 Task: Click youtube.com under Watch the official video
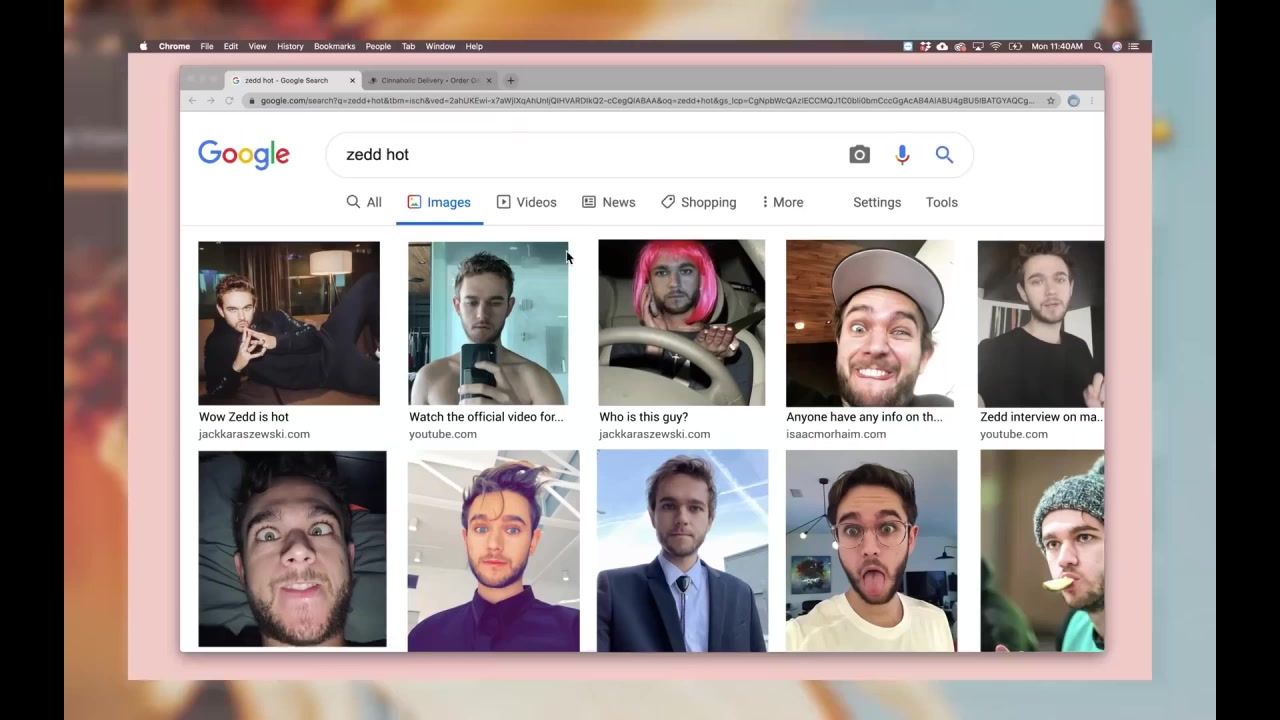click(x=442, y=434)
